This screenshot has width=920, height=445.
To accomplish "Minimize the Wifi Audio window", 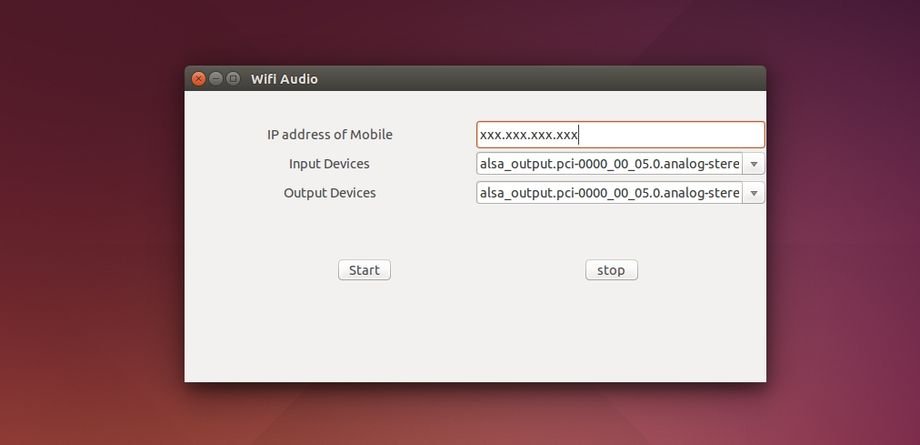I will [215, 79].
